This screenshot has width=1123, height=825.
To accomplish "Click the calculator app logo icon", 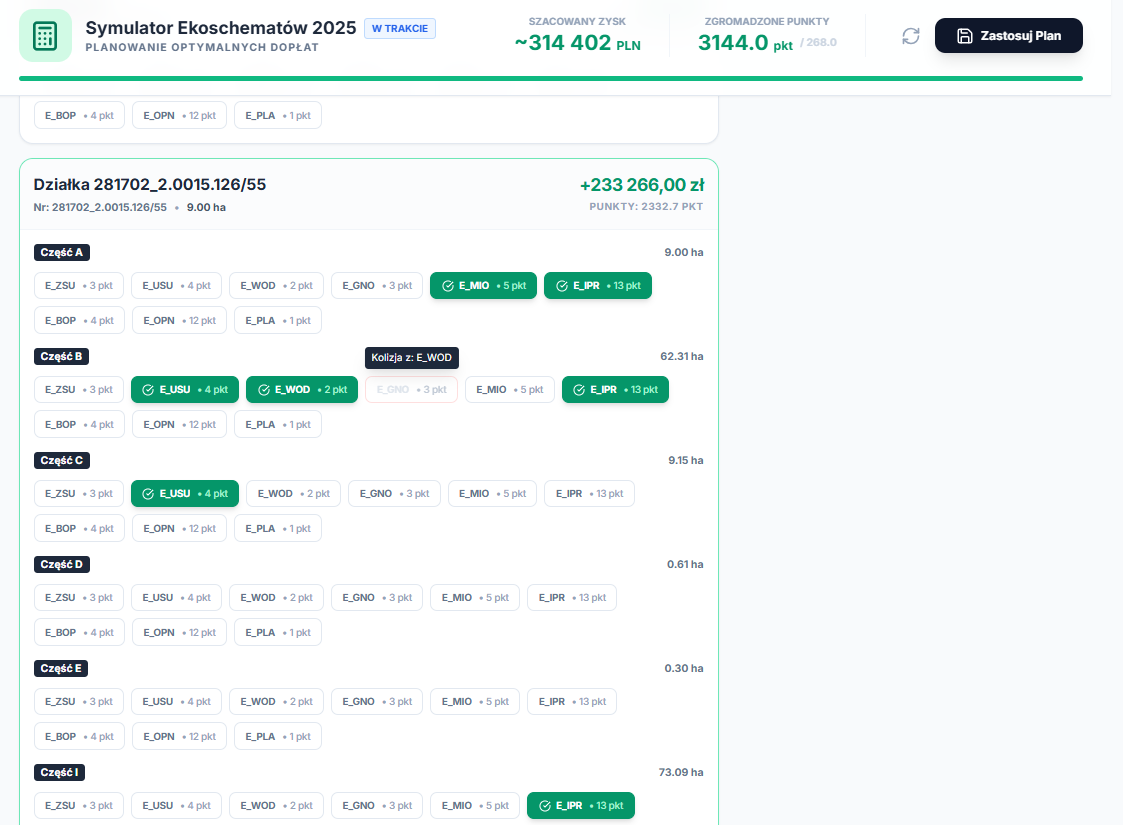I will coord(45,36).
